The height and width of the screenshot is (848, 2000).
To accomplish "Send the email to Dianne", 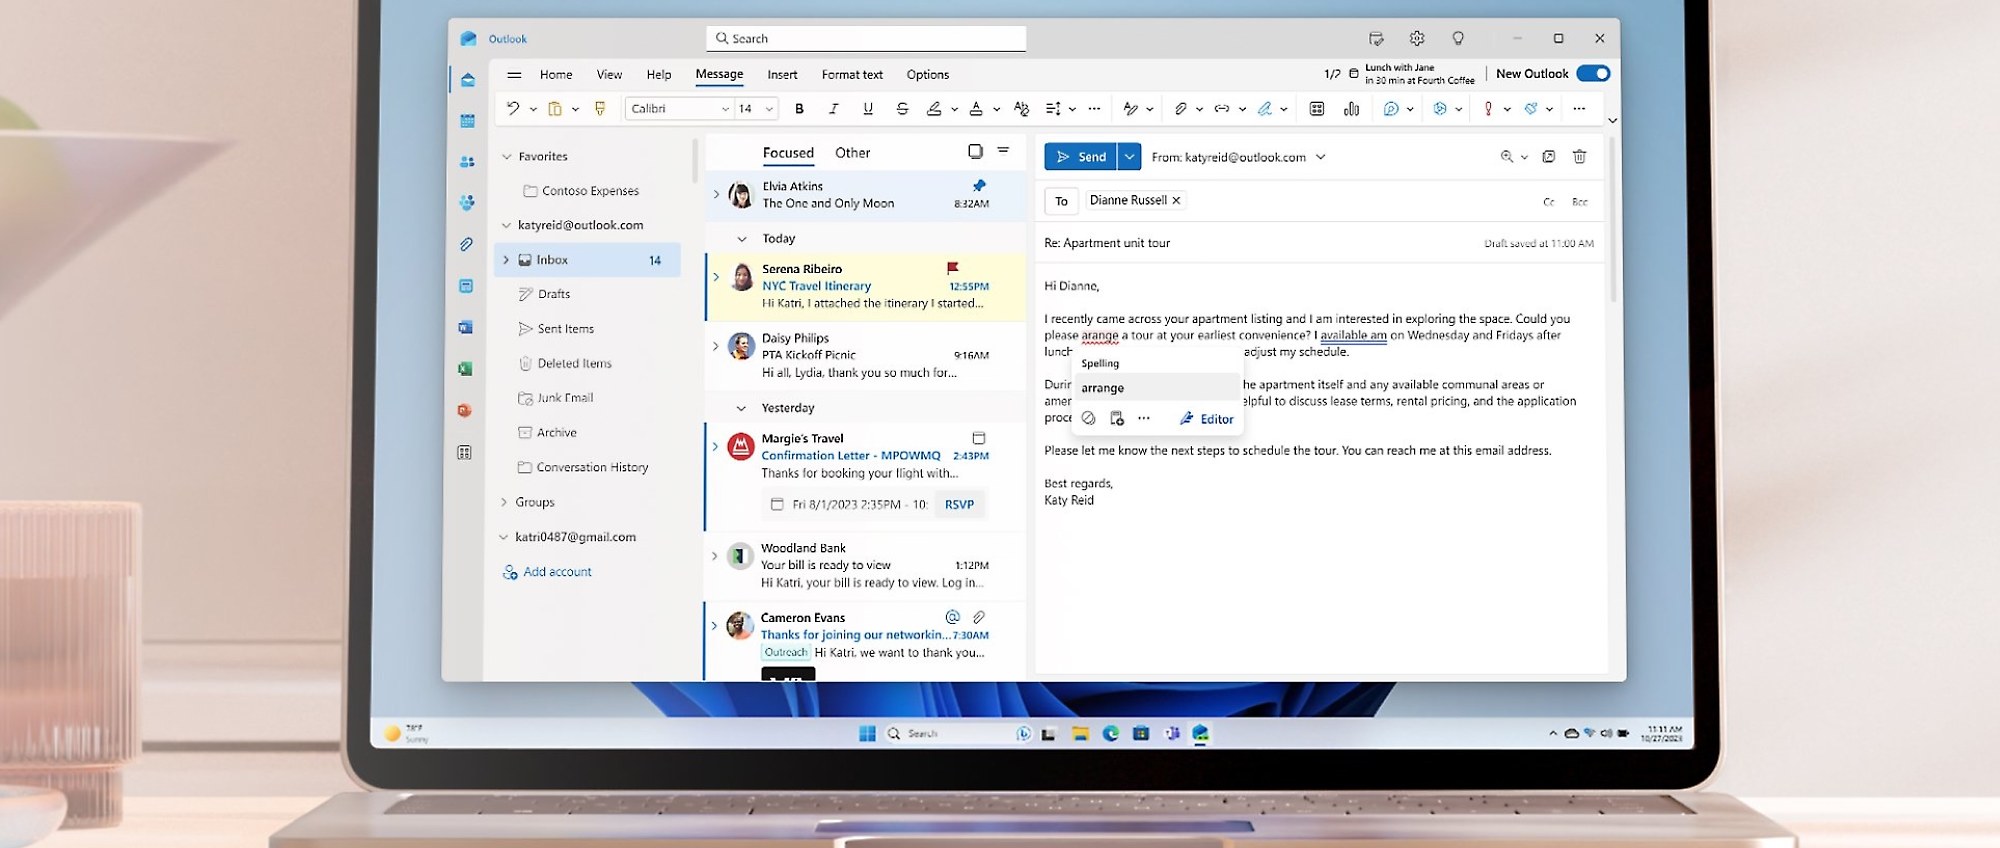I will click(x=1081, y=156).
